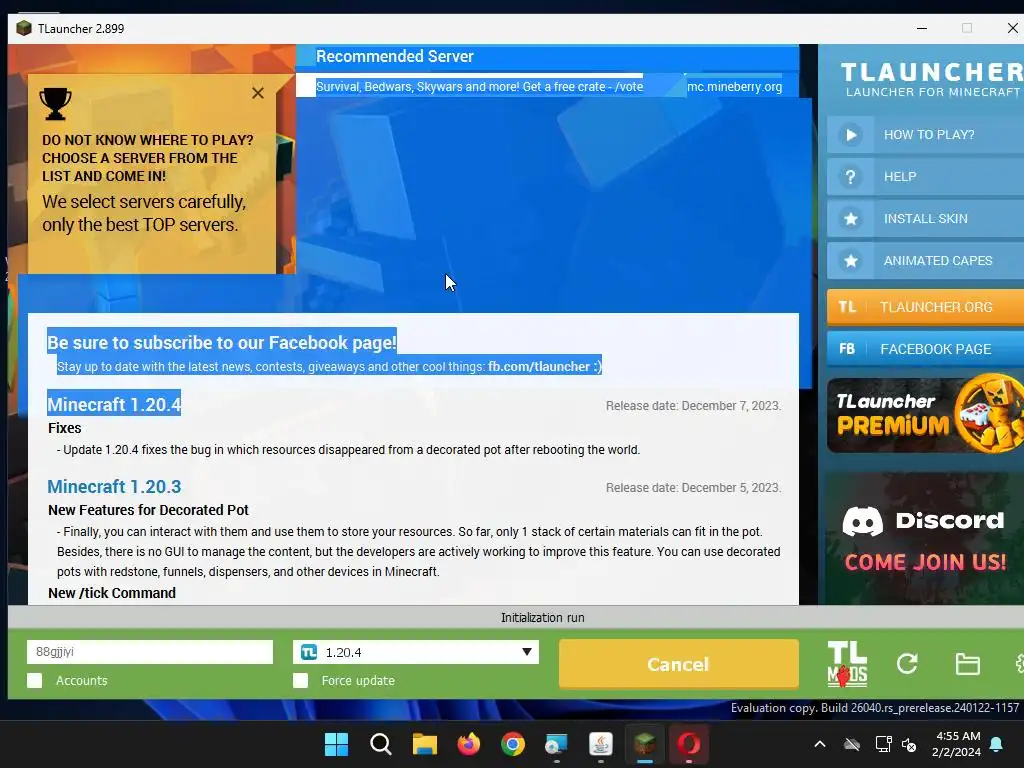Viewport: 1024px width, 768px height.
Task: Click the Survival, Bedwars, Skywars server description
Action: [479, 87]
